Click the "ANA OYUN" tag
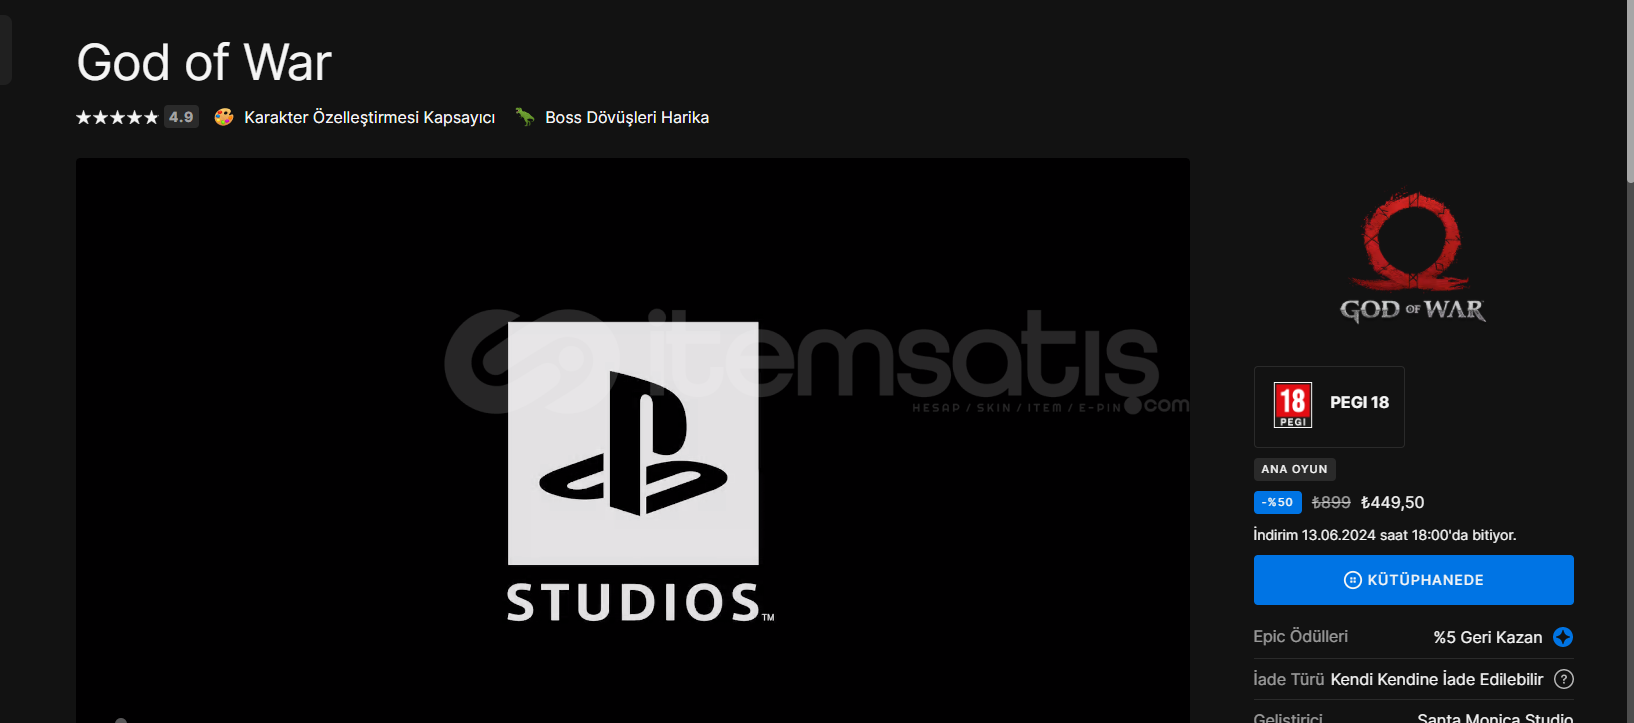1634x723 pixels. 1294,469
